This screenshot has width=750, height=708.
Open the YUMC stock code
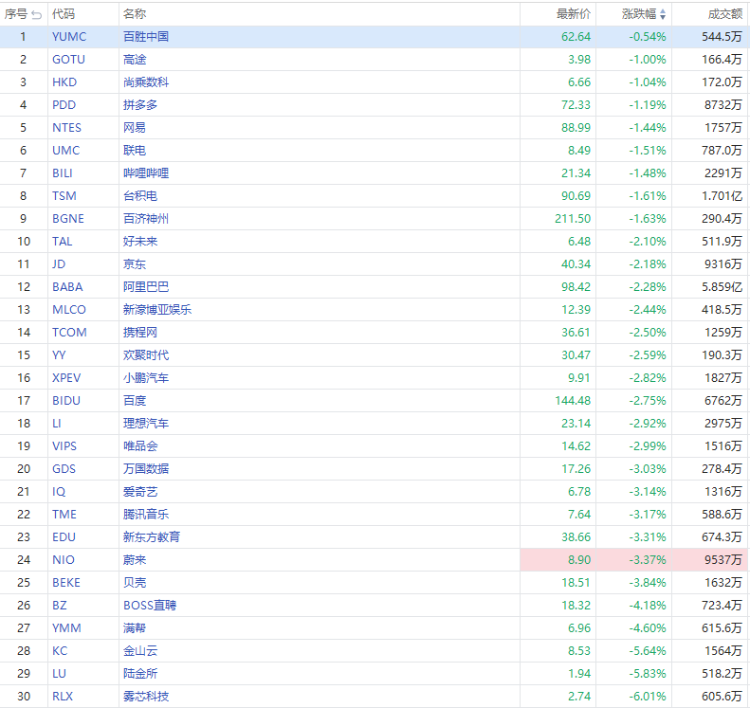(69, 37)
